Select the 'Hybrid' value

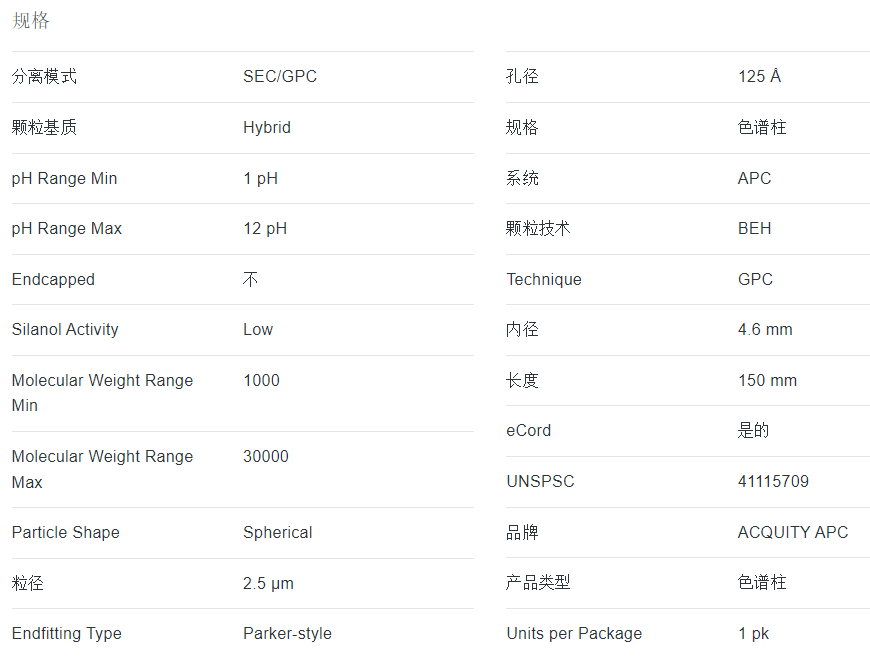click(x=267, y=128)
